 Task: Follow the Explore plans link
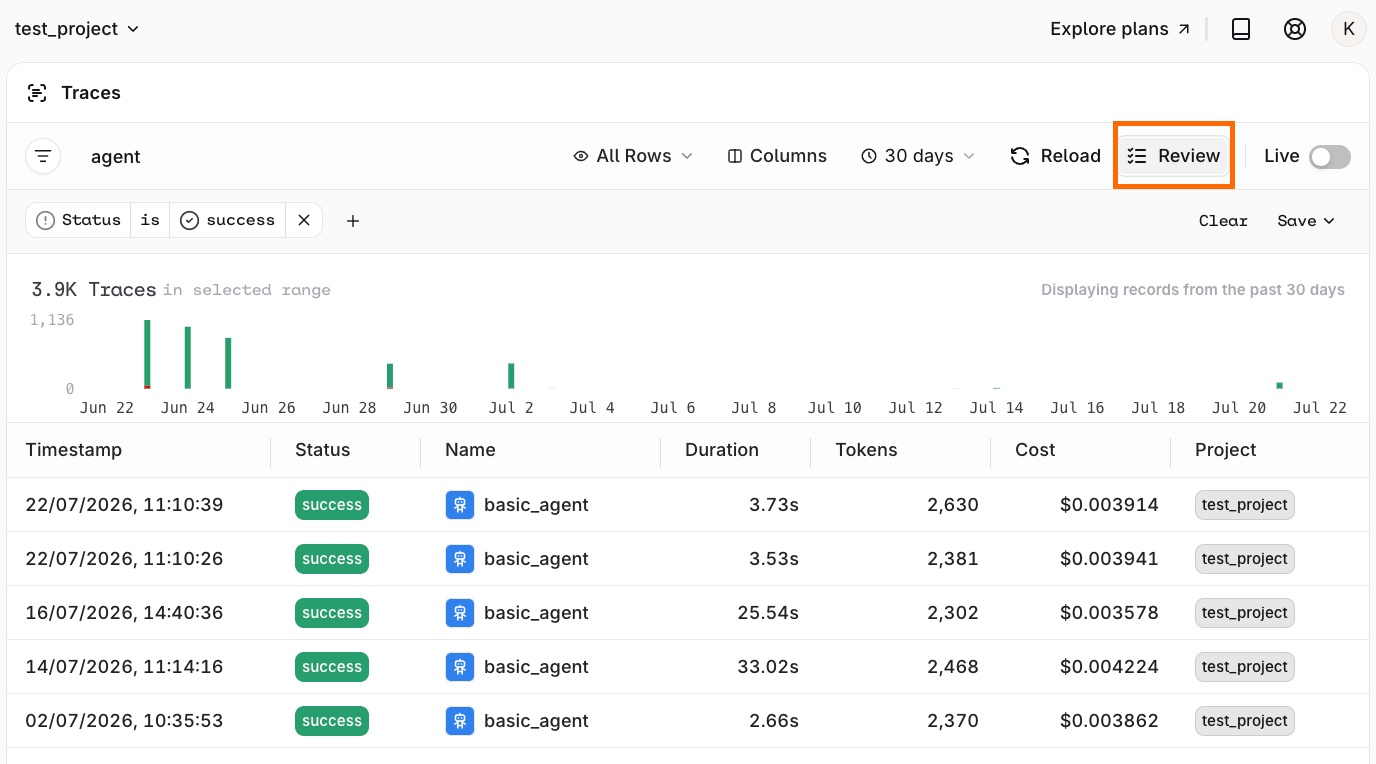tap(1120, 29)
